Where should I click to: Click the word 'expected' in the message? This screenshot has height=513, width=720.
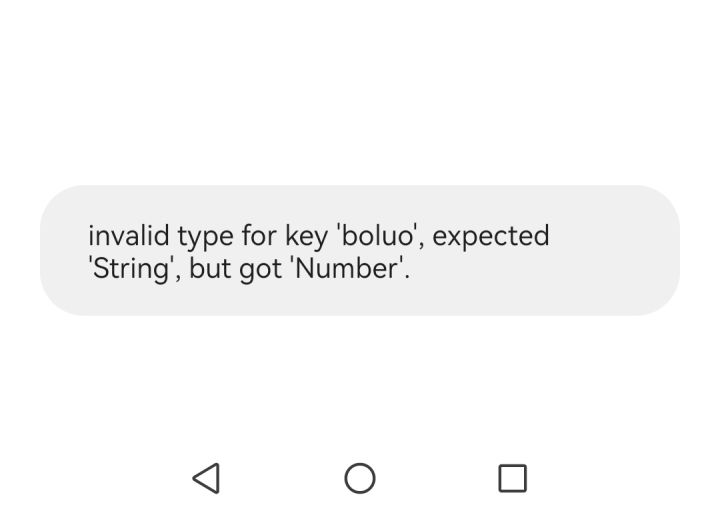coord(491,237)
